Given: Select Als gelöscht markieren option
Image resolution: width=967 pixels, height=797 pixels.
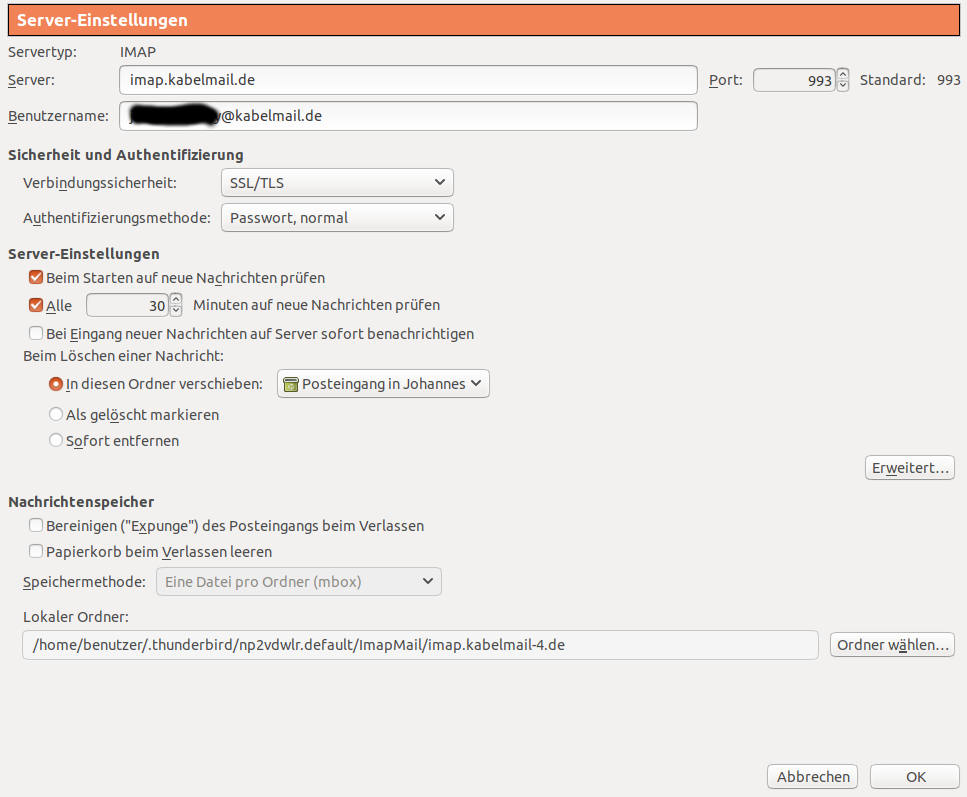Looking at the screenshot, I should pyautogui.click(x=56, y=414).
